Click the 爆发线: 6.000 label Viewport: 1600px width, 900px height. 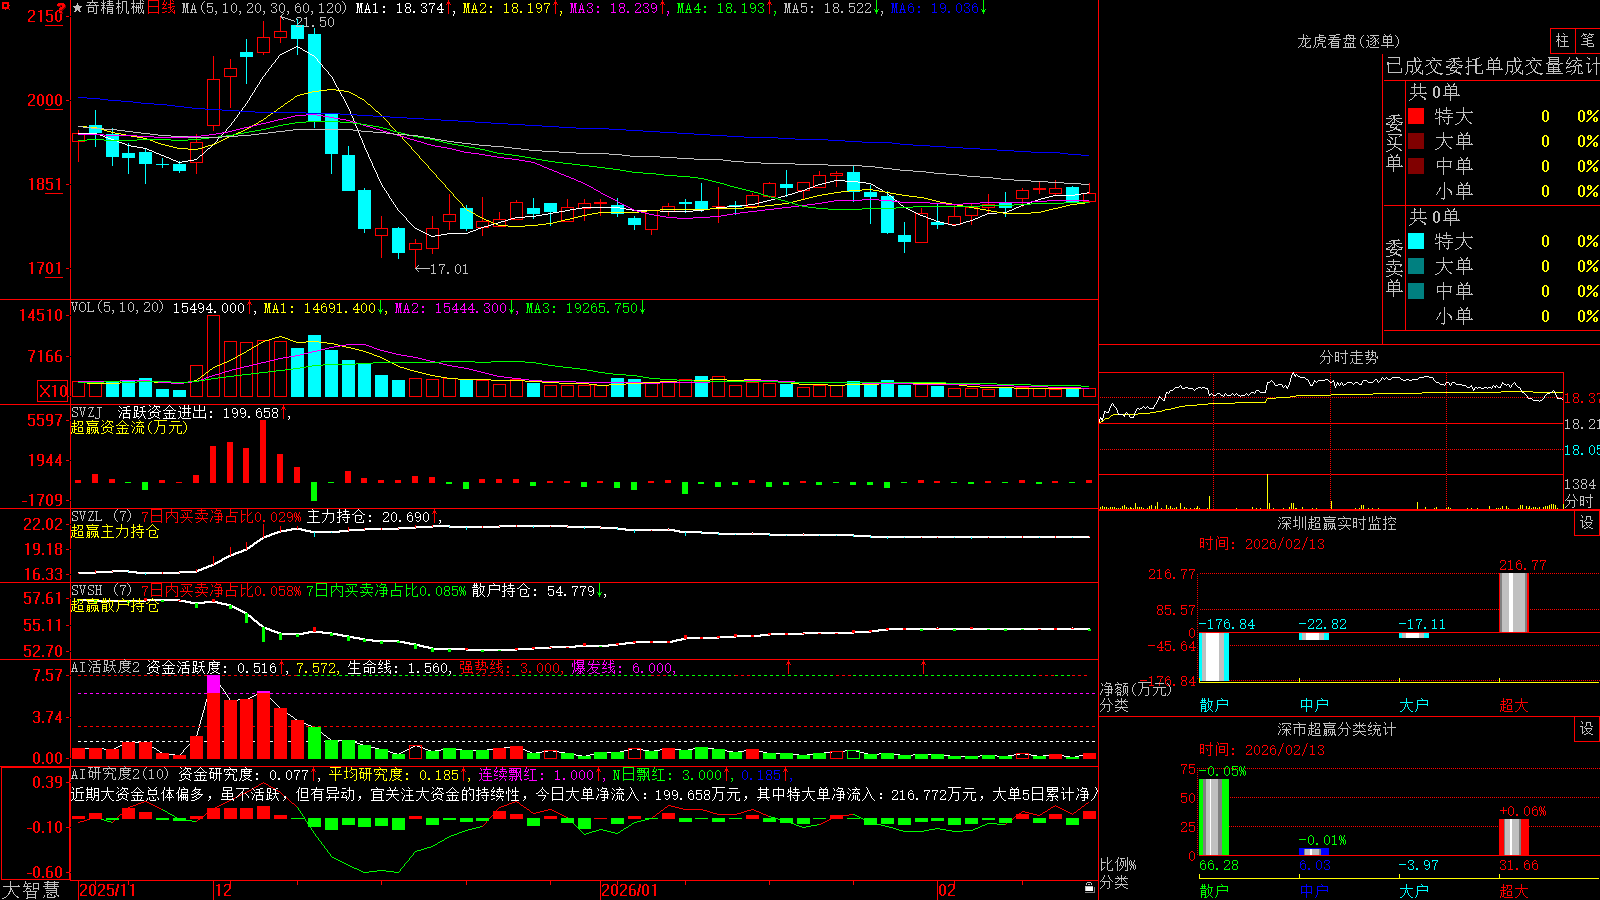[622, 668]
